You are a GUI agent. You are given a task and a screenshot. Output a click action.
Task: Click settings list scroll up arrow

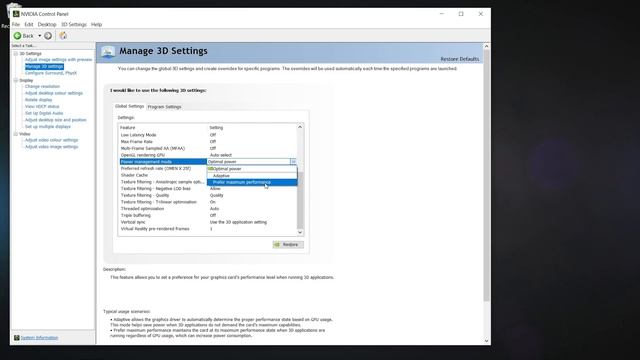pos(300,127)
